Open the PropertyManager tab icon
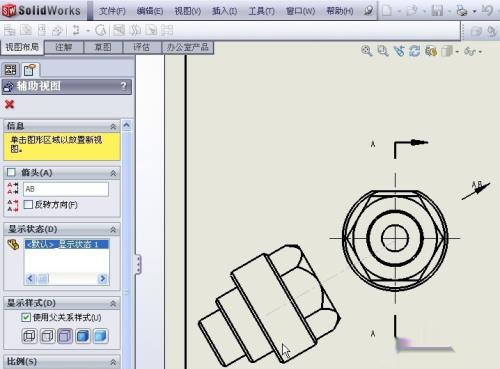The height and width of the screenshot is (369, 500). point(30,70)
